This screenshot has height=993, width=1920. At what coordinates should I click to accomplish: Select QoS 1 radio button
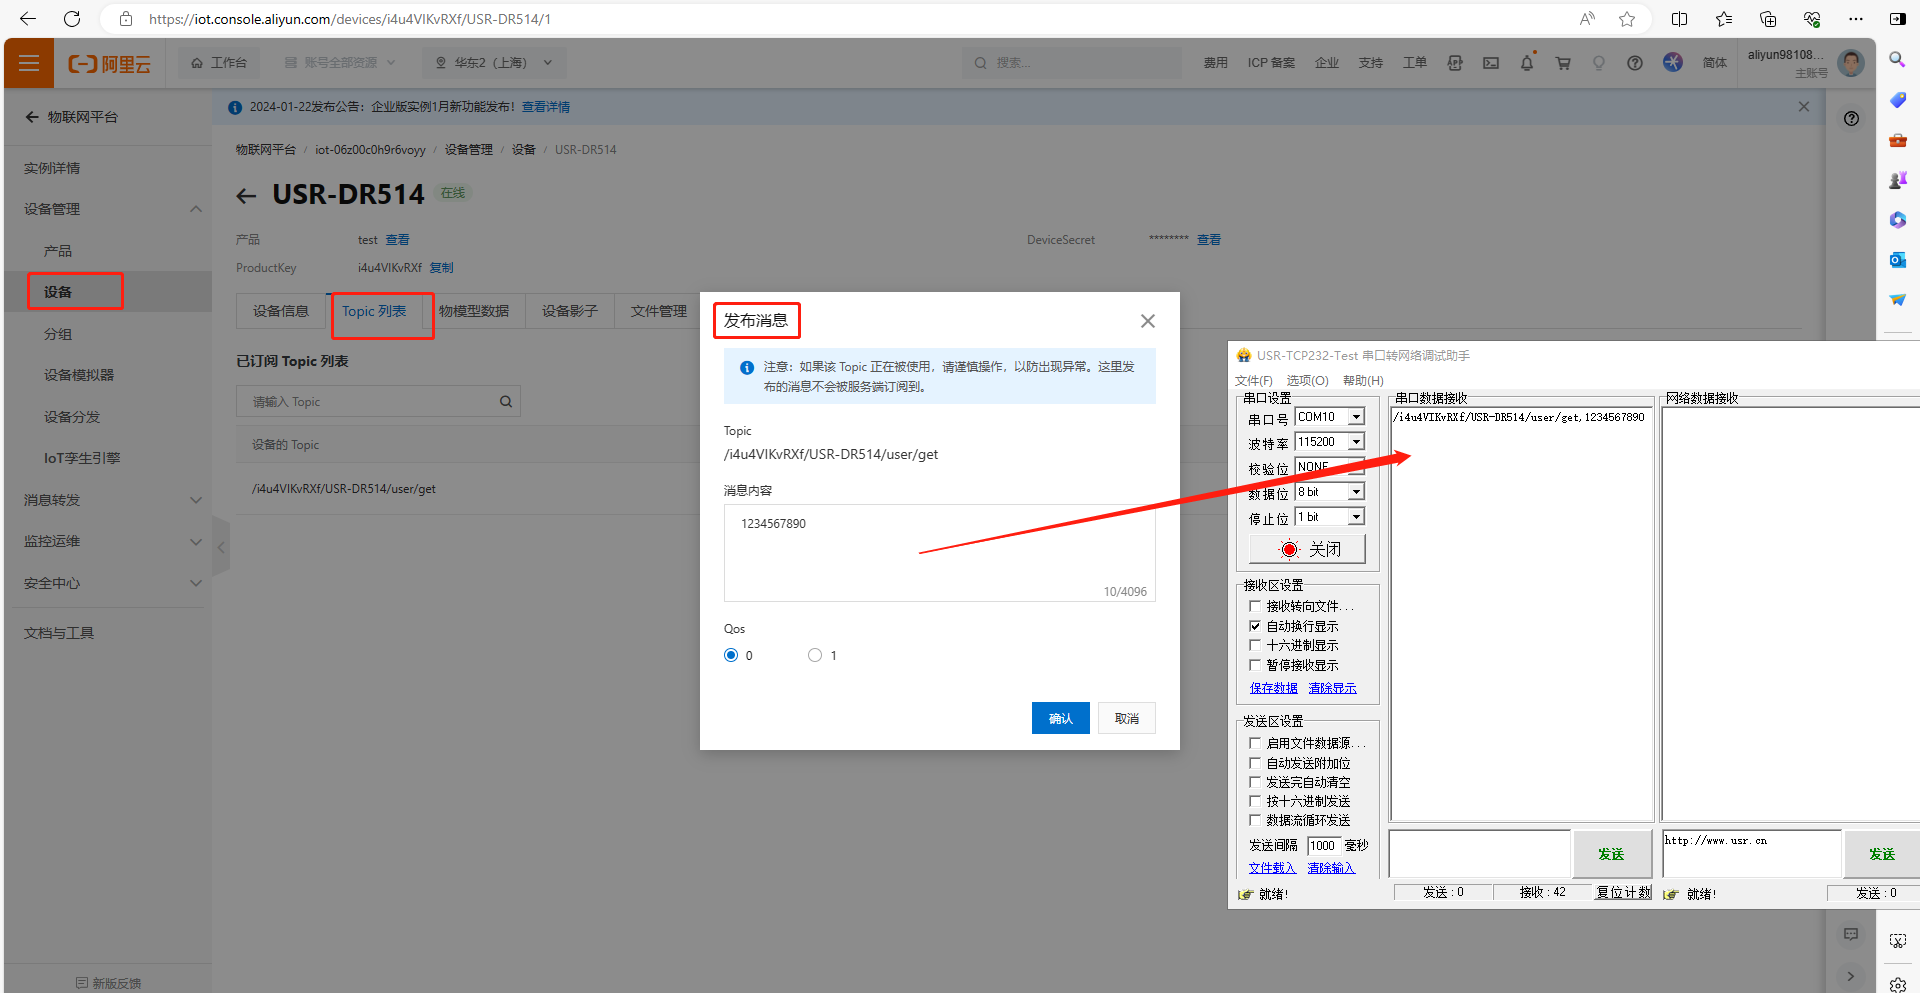pos(815,655)
